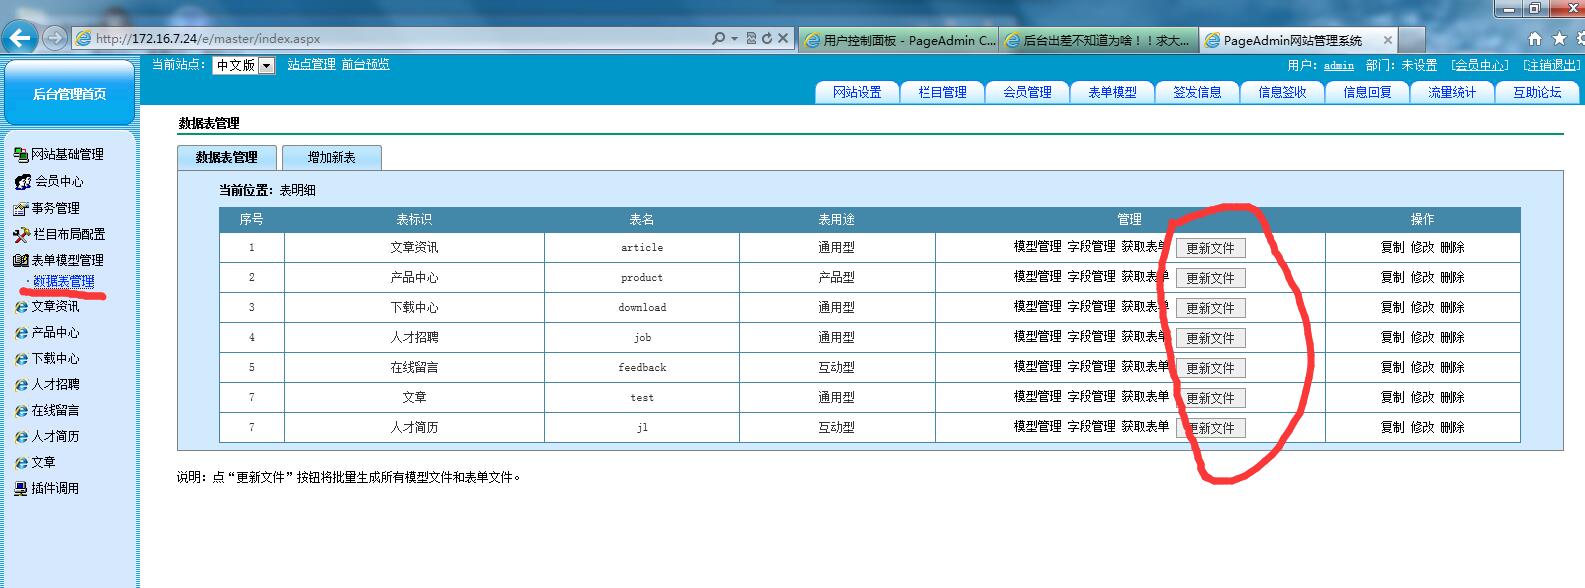Open the 栏目管理 top navigation tab

click(942, 92)
